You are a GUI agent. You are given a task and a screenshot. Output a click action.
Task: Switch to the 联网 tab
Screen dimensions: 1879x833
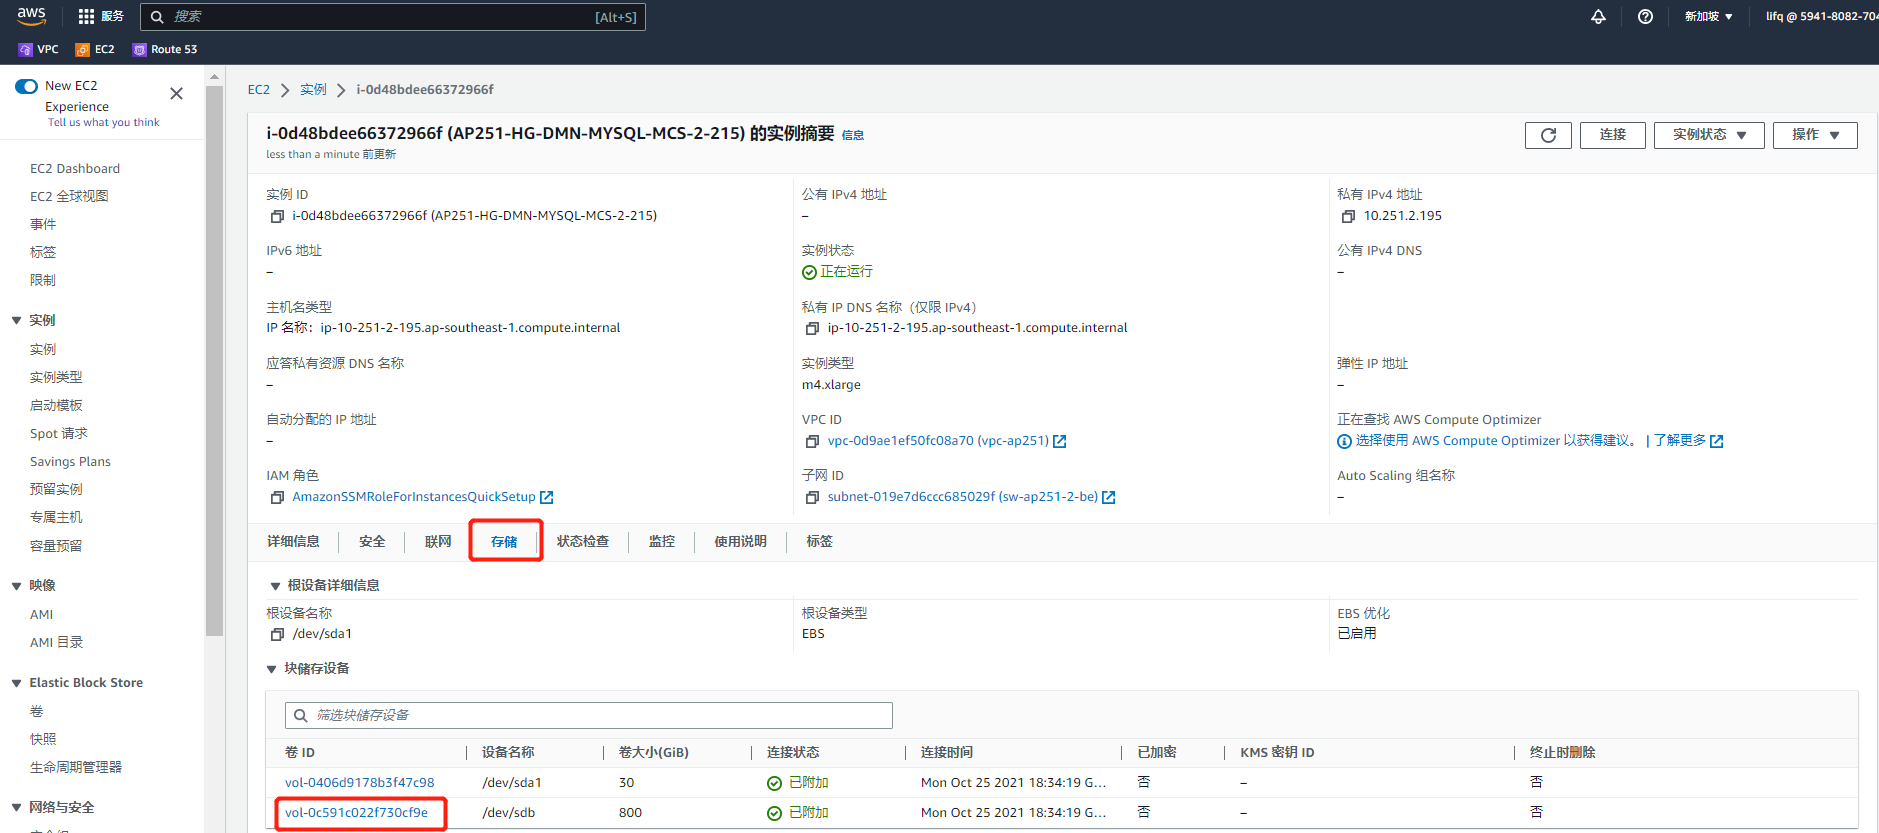(438, 542)
